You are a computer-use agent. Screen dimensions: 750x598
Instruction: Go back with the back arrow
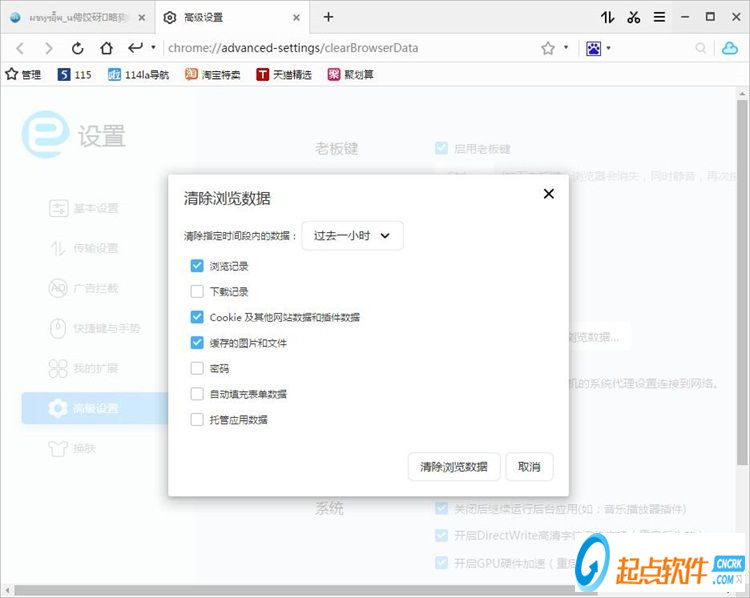pyautogui.click(x=20, y=48)
